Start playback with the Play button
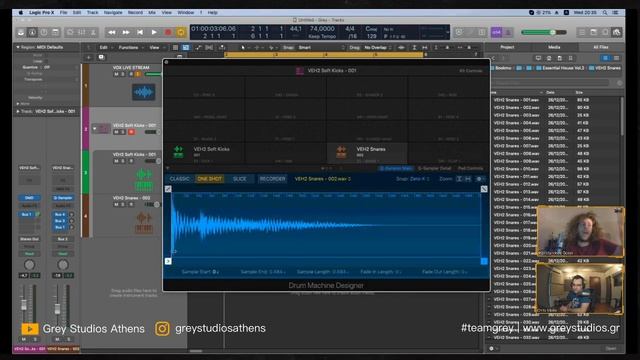640x360 pixels. 154,32
